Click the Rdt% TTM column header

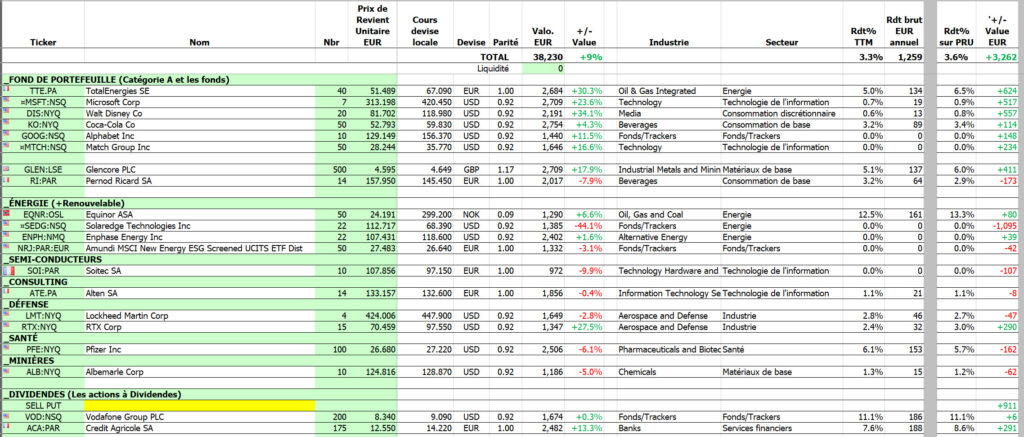pyautogui.click(x=863, y=37)
